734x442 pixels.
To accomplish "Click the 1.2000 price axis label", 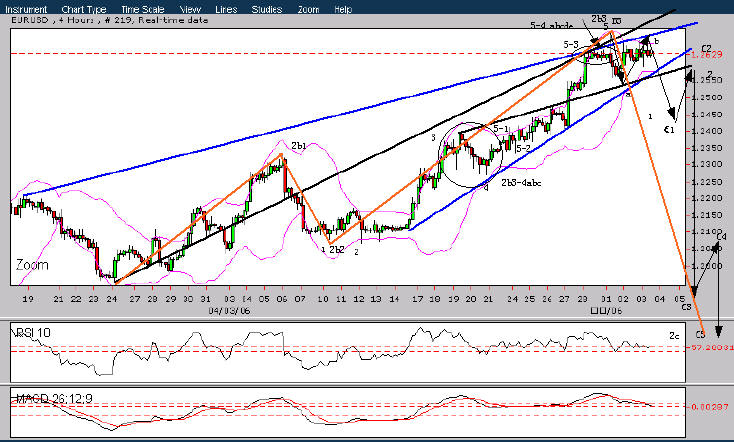I will tap(709, 265).
